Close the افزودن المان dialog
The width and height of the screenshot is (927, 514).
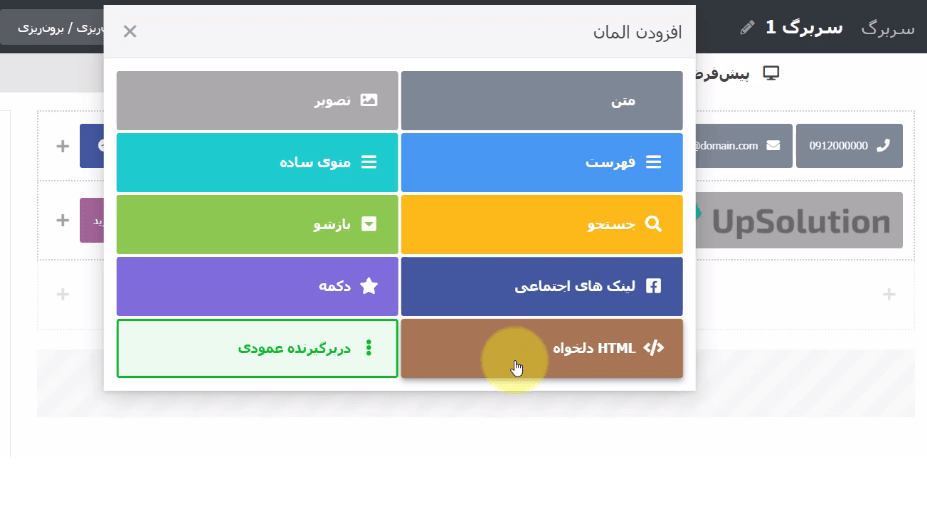pyautogui.click(x=130, y=31)
